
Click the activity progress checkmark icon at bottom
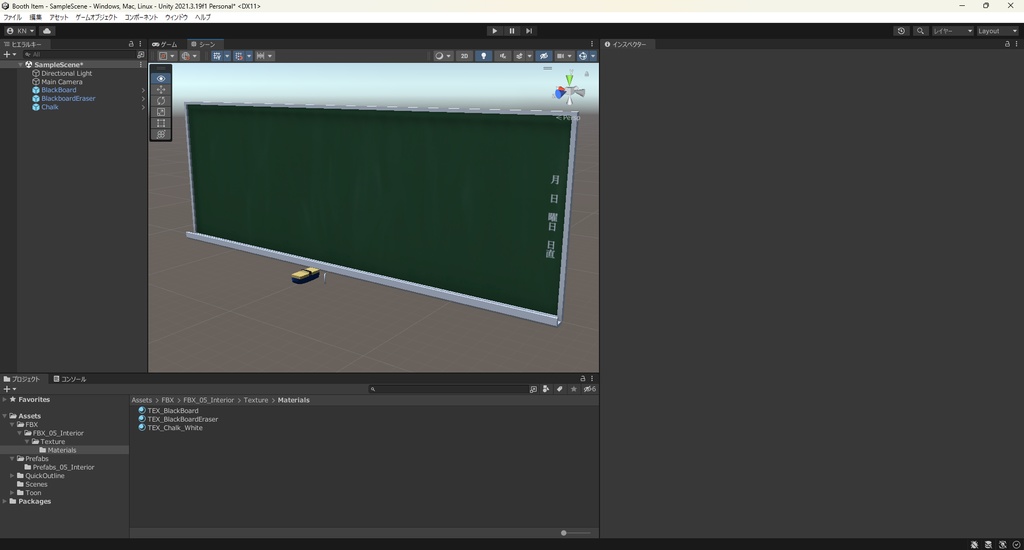(1016, 544)
